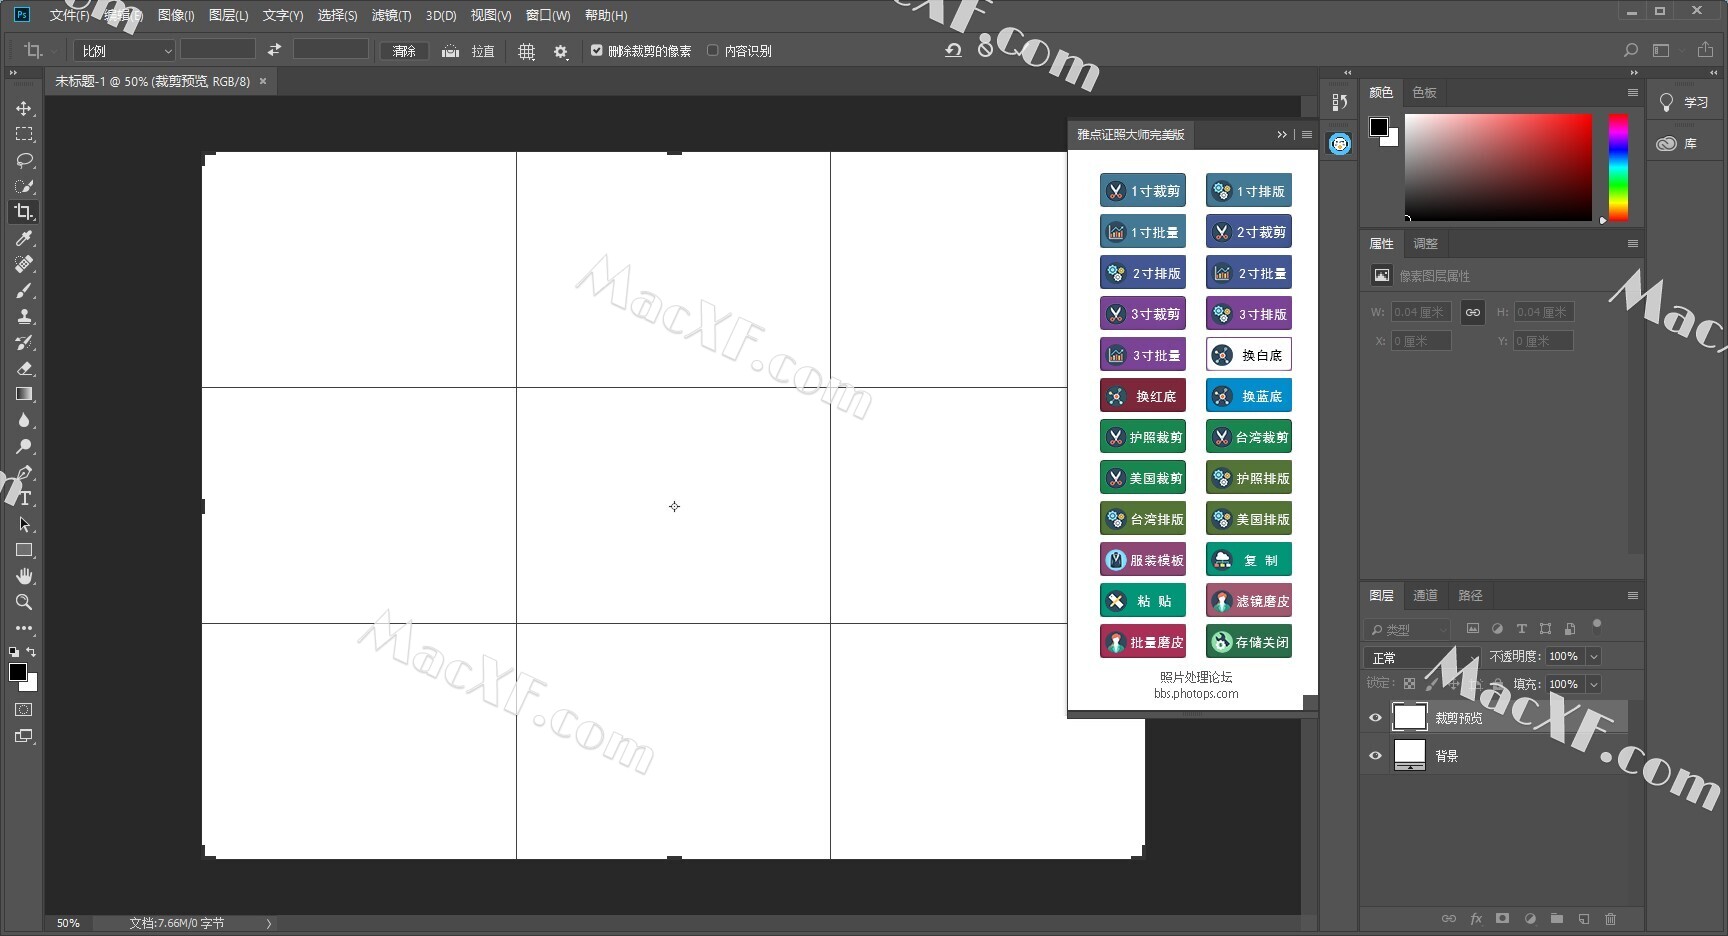Switch to the 通道 tab
The height and width of the screenshot is (936, 1728).
(1425, 595)
